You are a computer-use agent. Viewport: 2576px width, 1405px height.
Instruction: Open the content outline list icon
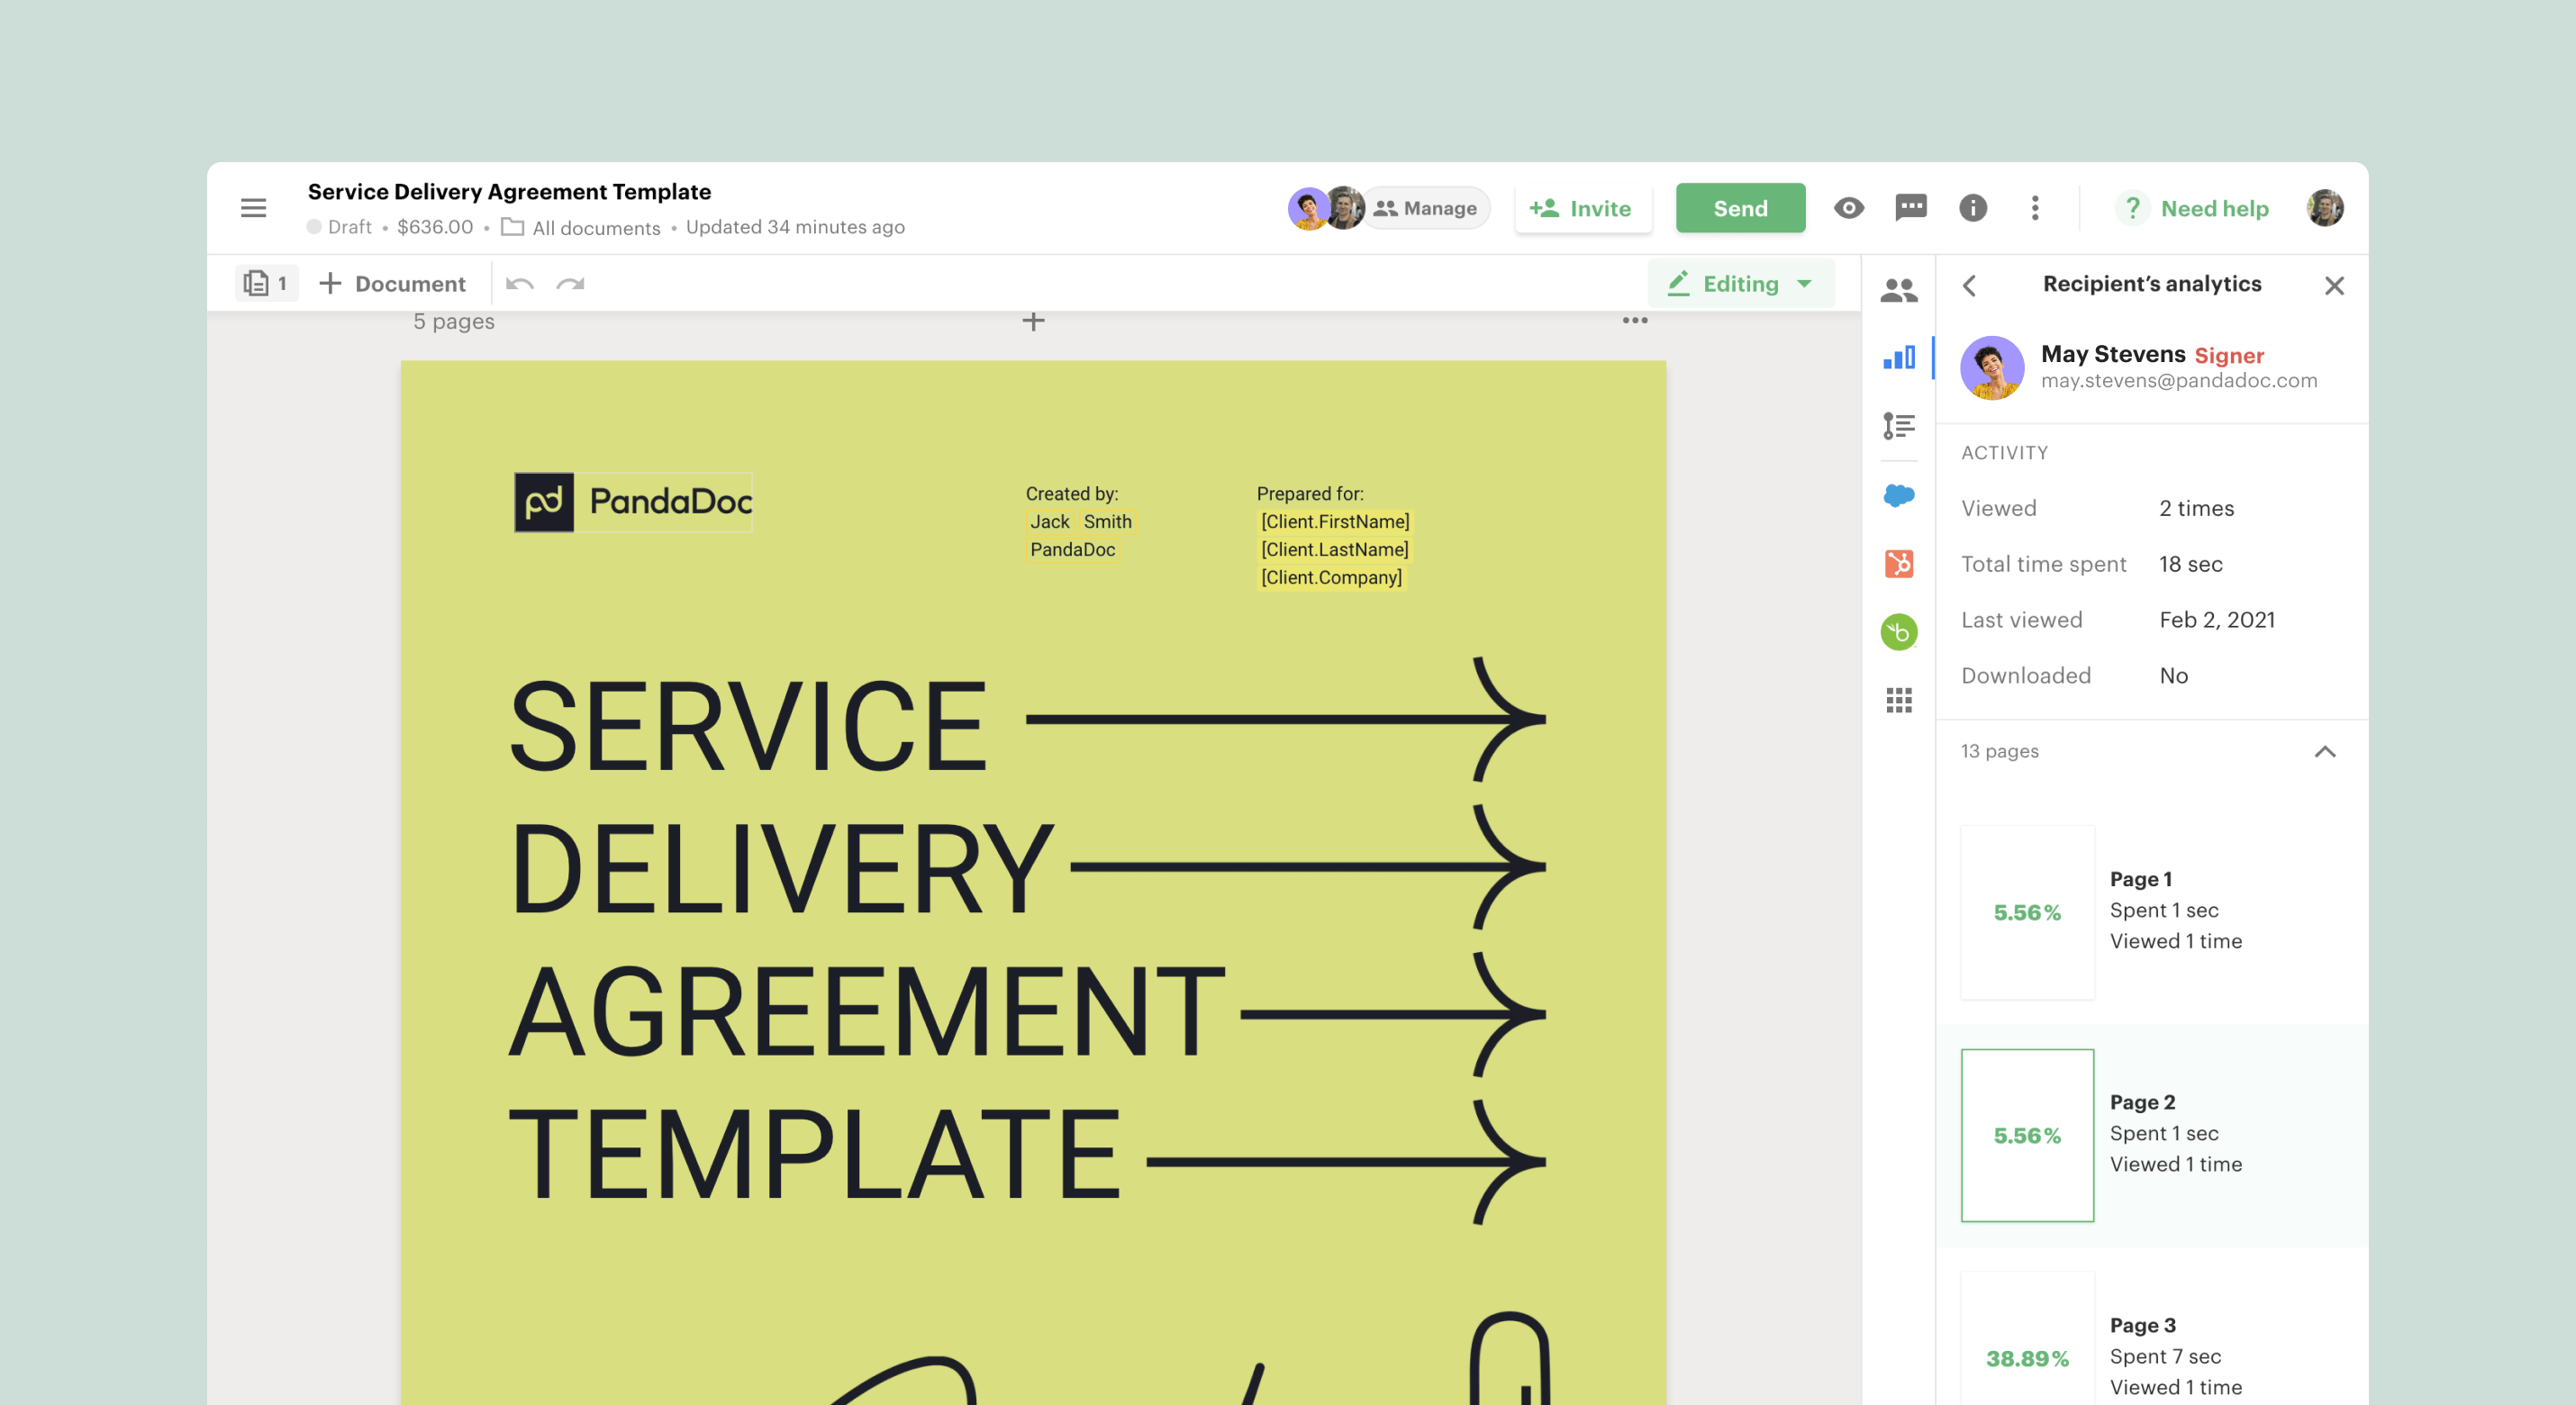point(1898,426)
